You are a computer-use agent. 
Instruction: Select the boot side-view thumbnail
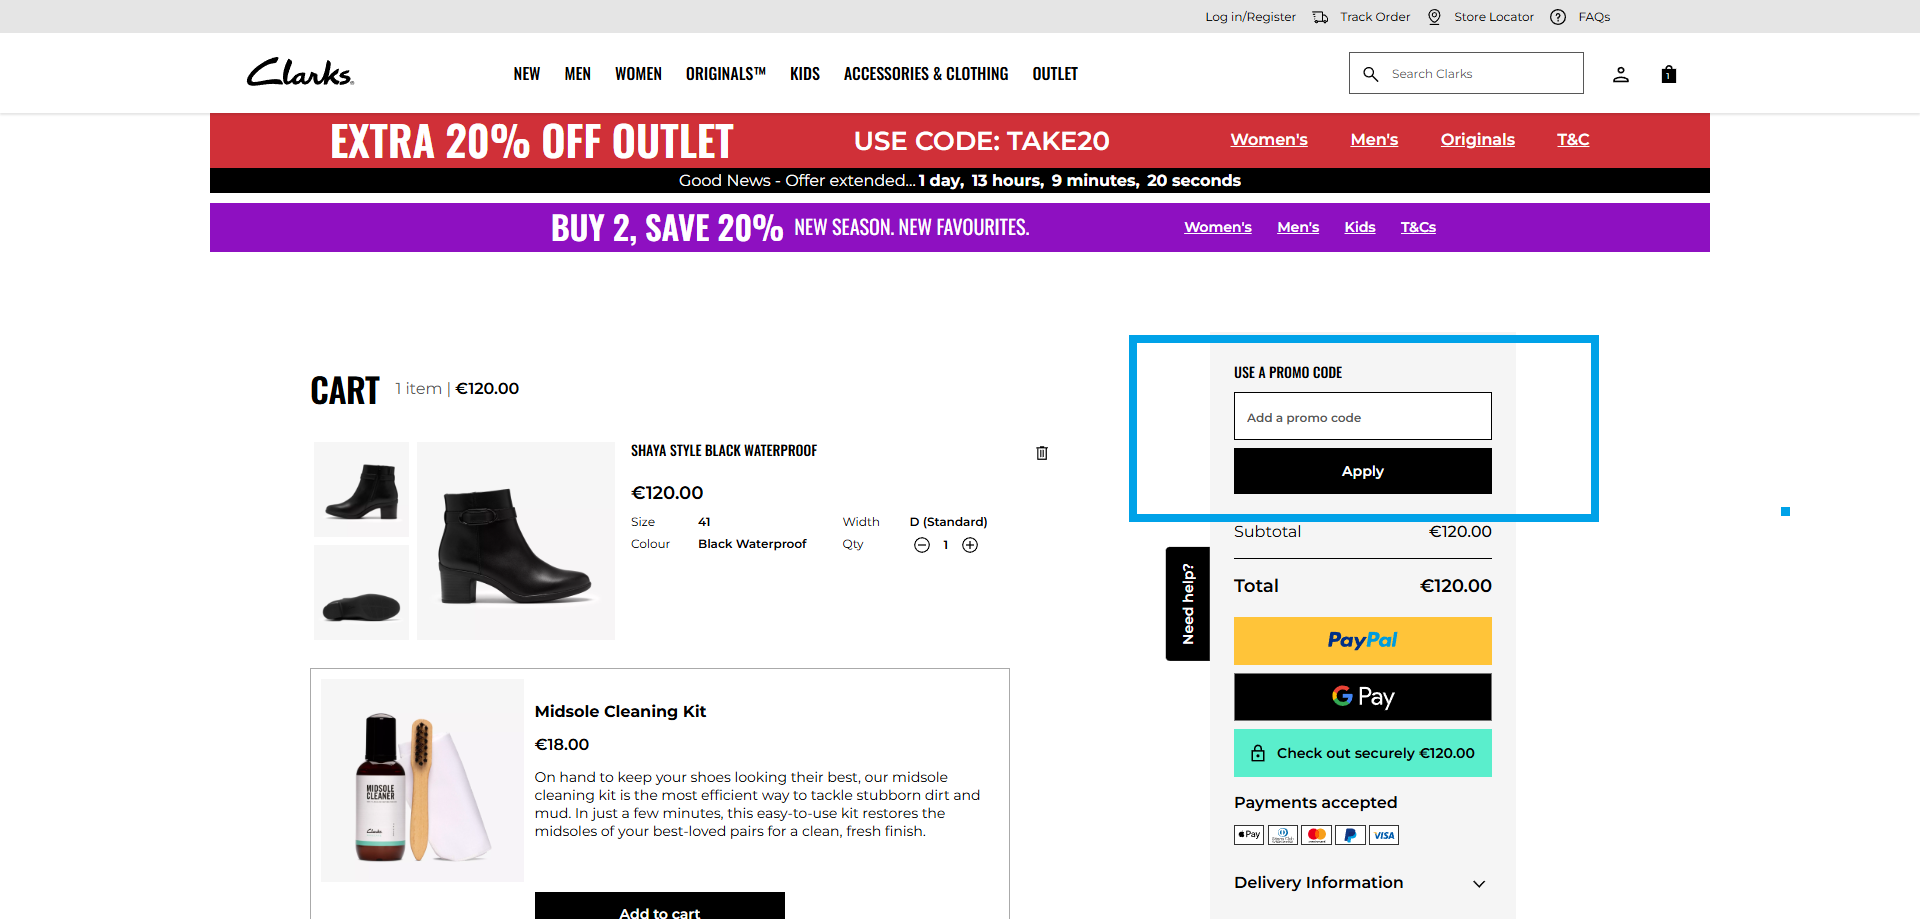click(361, 490)
